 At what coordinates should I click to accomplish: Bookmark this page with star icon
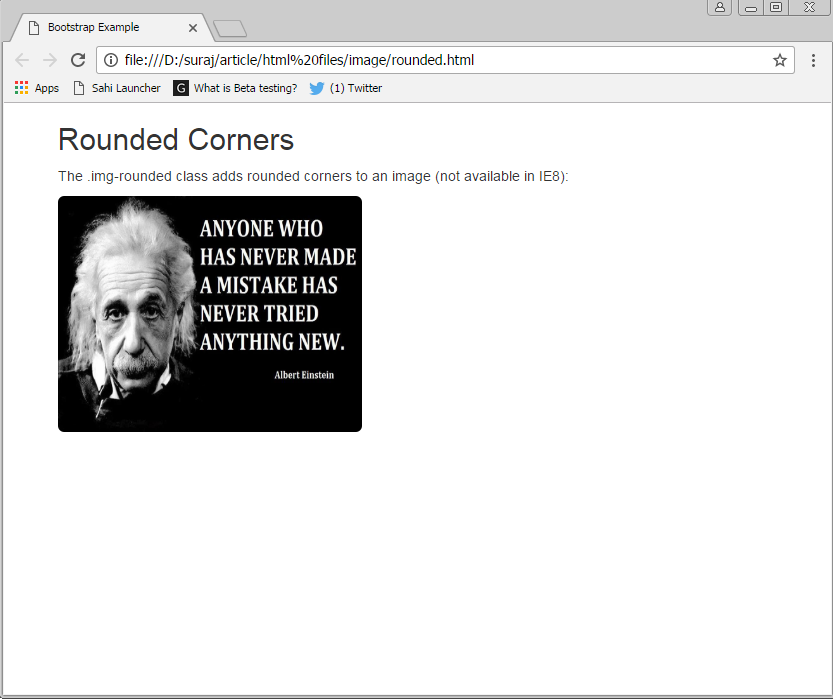[779, 60]
